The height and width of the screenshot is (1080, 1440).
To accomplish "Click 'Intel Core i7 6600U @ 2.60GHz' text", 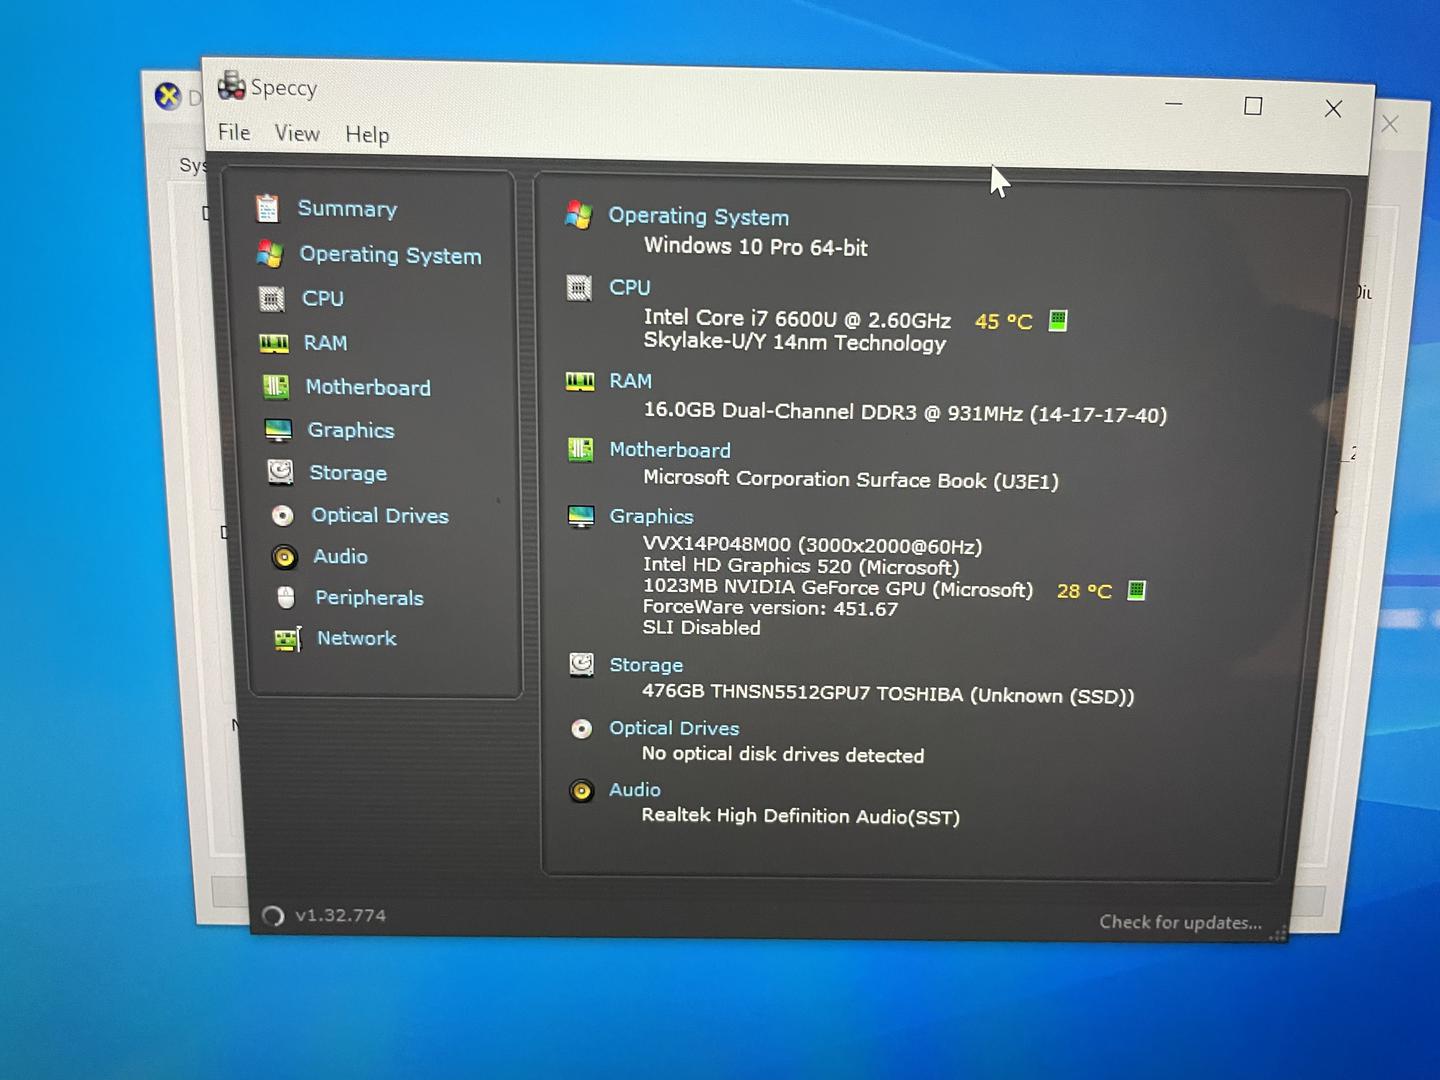I will pos(797,319).
